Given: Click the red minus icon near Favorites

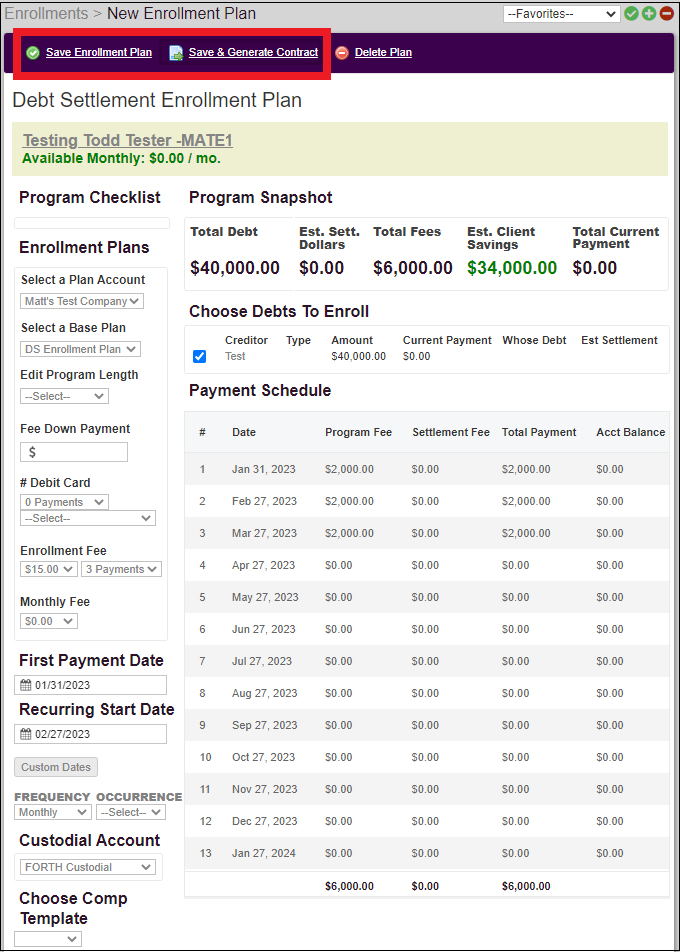Looking at the screenshot, I should (667, 14).
